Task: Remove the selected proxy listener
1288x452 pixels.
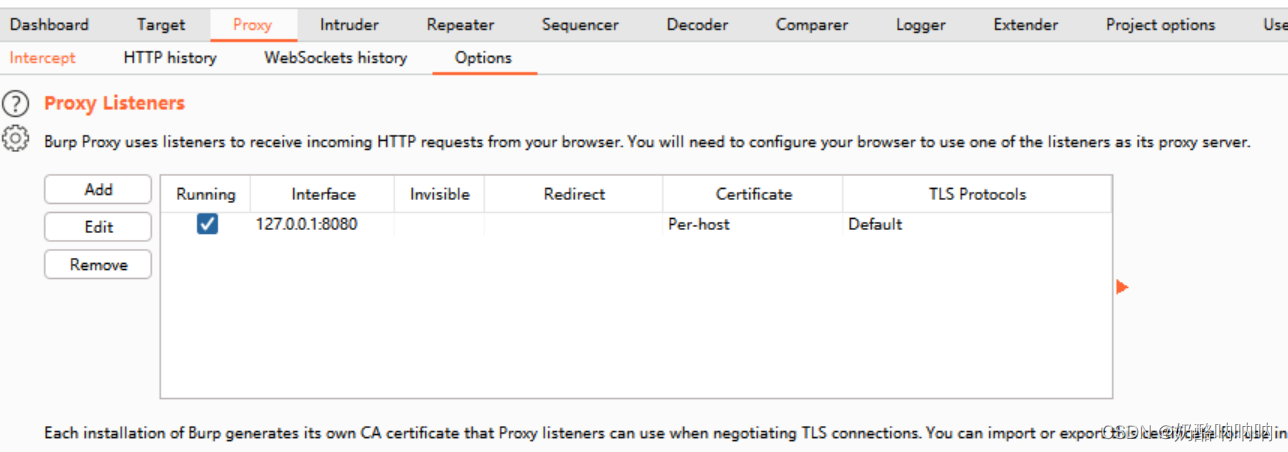Action: coord(98,265)
